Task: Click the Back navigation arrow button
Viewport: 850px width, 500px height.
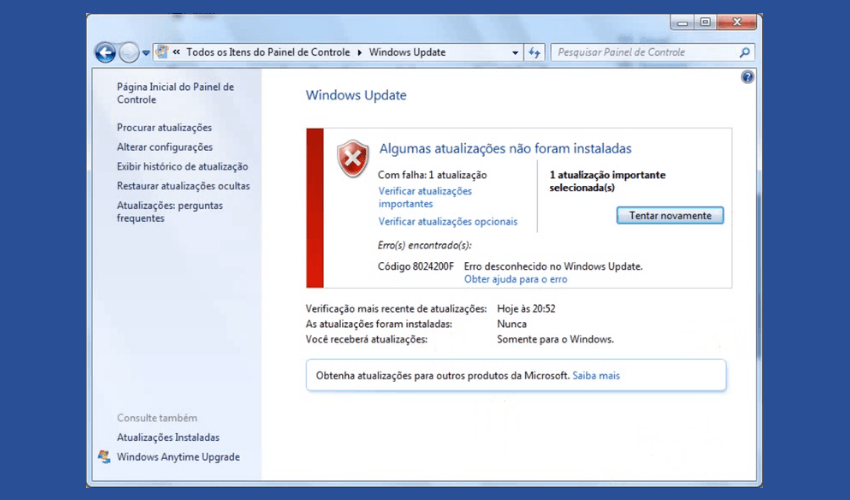Action: 105,53
